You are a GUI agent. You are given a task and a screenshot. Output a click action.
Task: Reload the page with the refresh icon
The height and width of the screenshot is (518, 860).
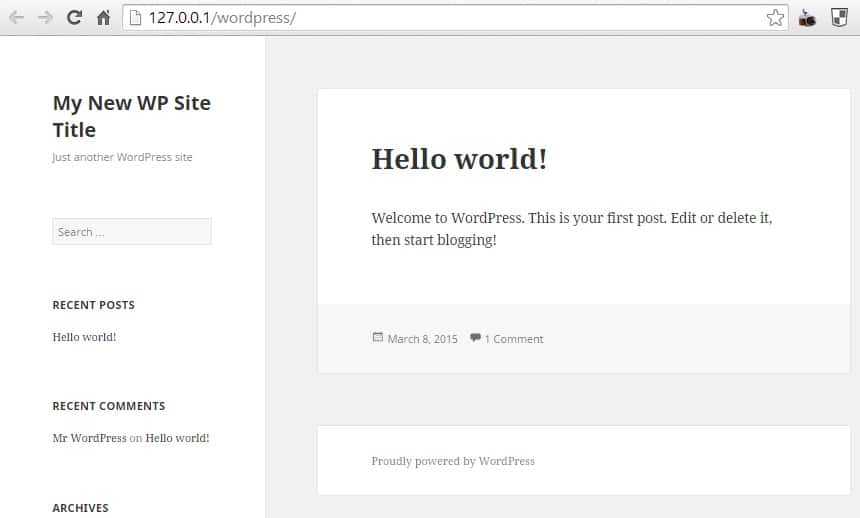point(74,18)
